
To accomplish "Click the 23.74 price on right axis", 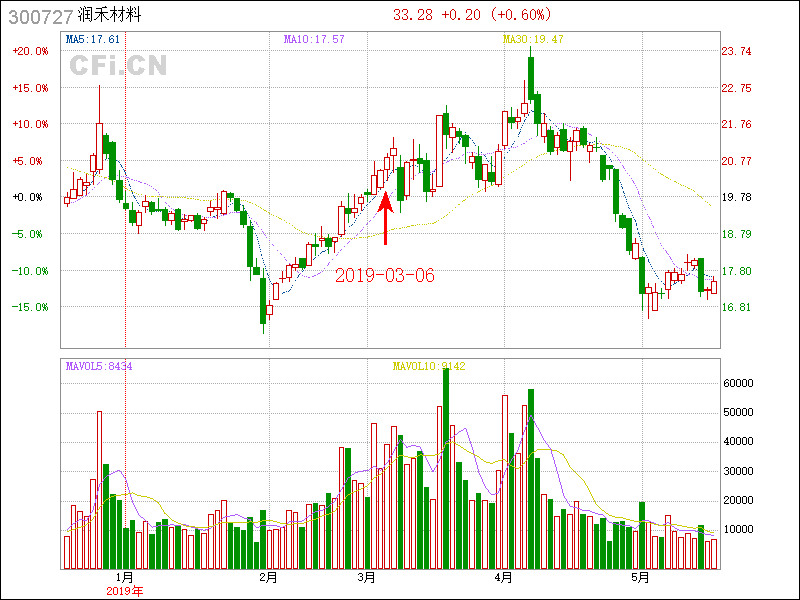I will pyautogui.click(x=737, y=51).
